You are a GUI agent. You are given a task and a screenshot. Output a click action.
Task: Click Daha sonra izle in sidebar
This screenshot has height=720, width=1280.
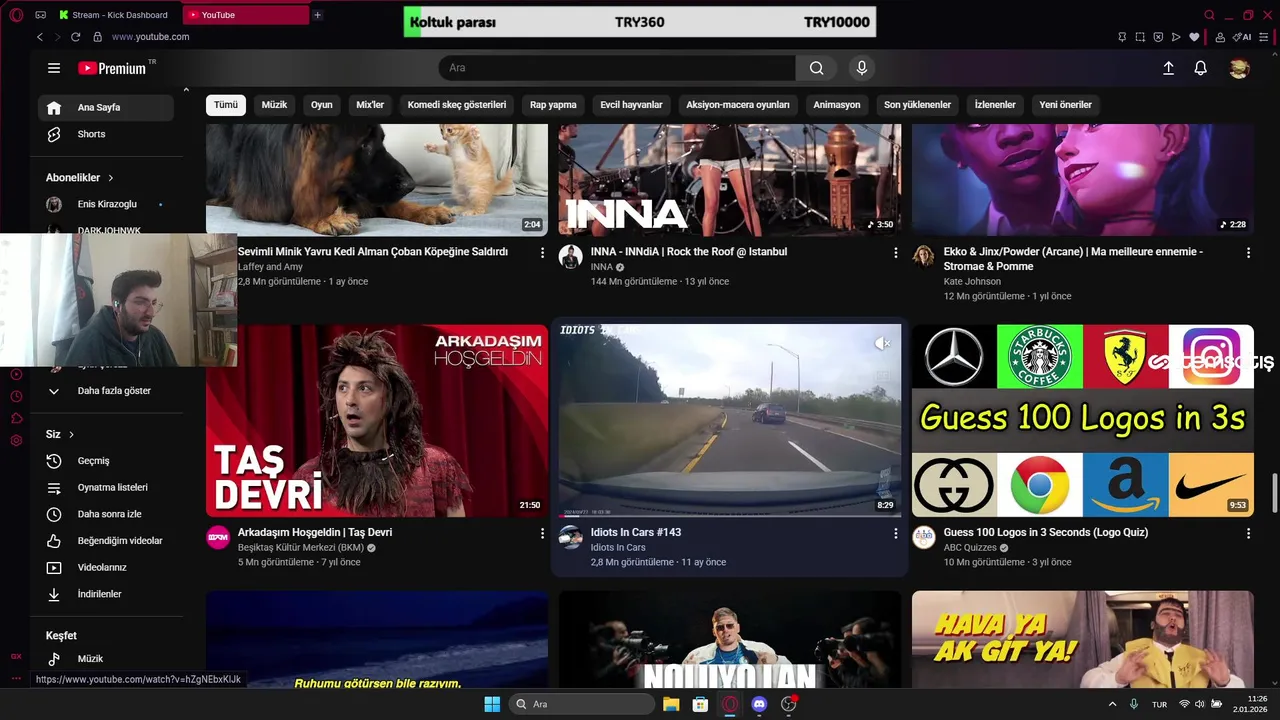pyautogui.click(x=106, y=514)
